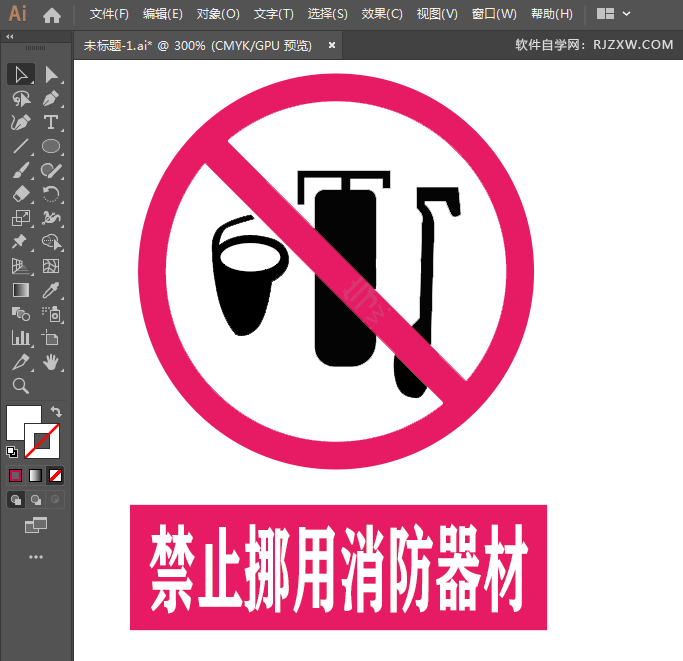Collapse toolbar with double arrows
Image resolution: width=683 pixels, height=661 pixels.
pos(10,37)
